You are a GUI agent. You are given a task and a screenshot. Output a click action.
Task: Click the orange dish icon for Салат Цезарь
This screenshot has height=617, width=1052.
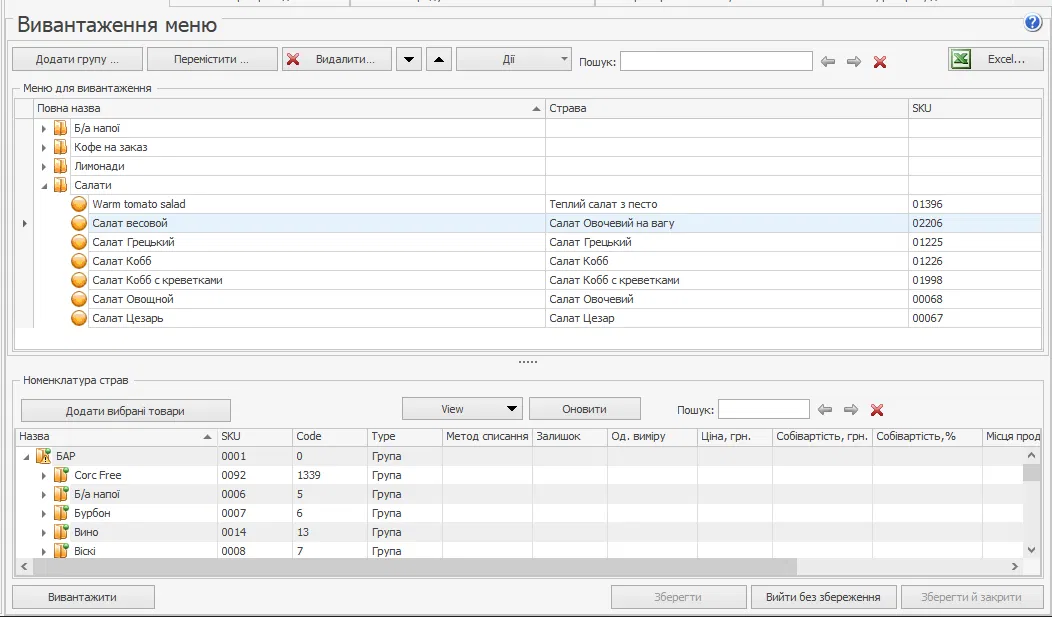click(79, 318)
